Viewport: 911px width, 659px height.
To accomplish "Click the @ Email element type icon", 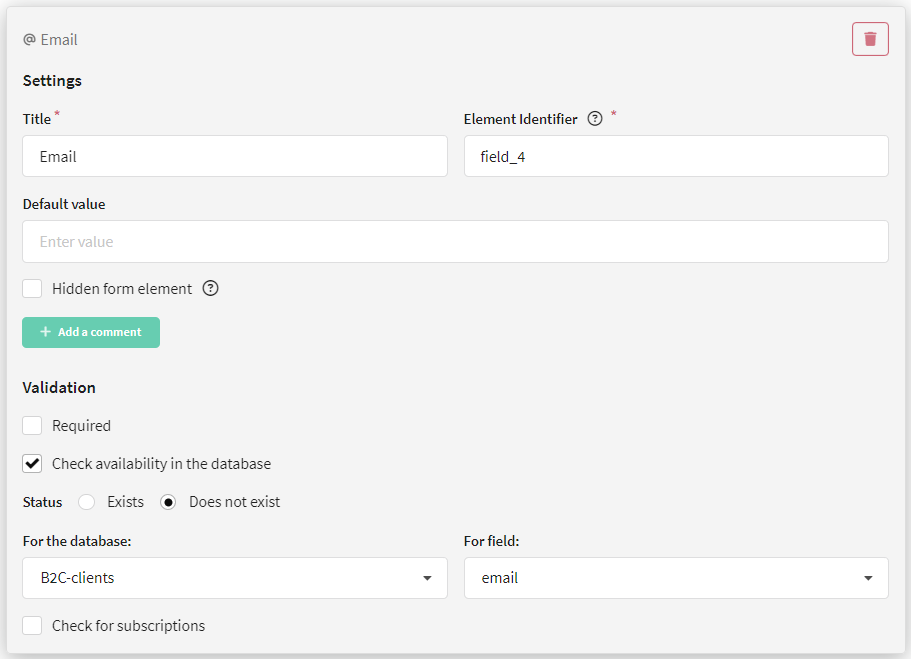I will (x=29, y=40).
